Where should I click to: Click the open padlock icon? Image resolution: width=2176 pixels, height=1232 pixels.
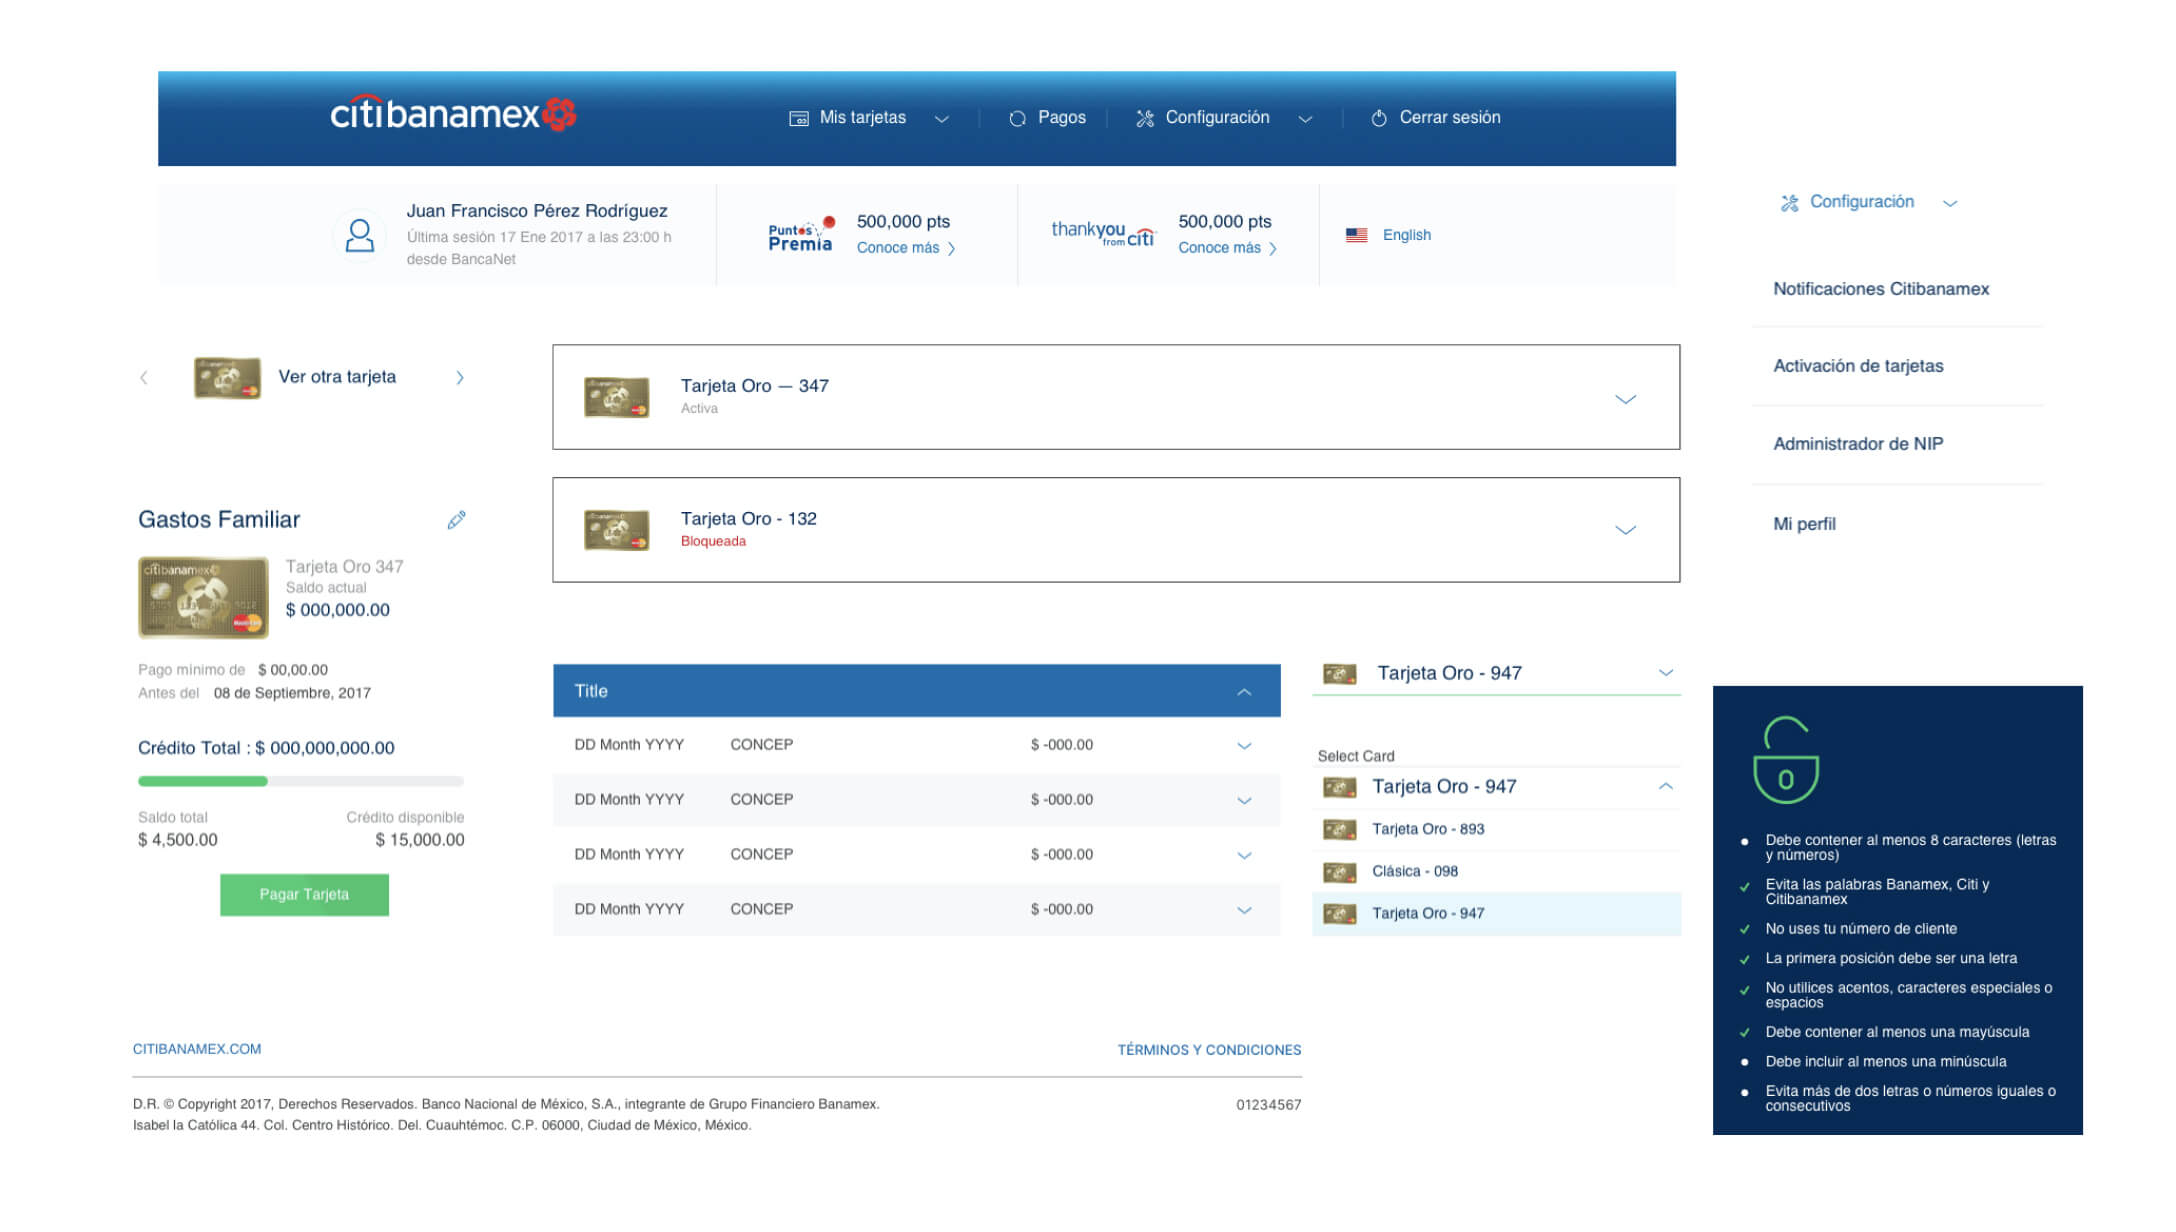point(1785,760)
